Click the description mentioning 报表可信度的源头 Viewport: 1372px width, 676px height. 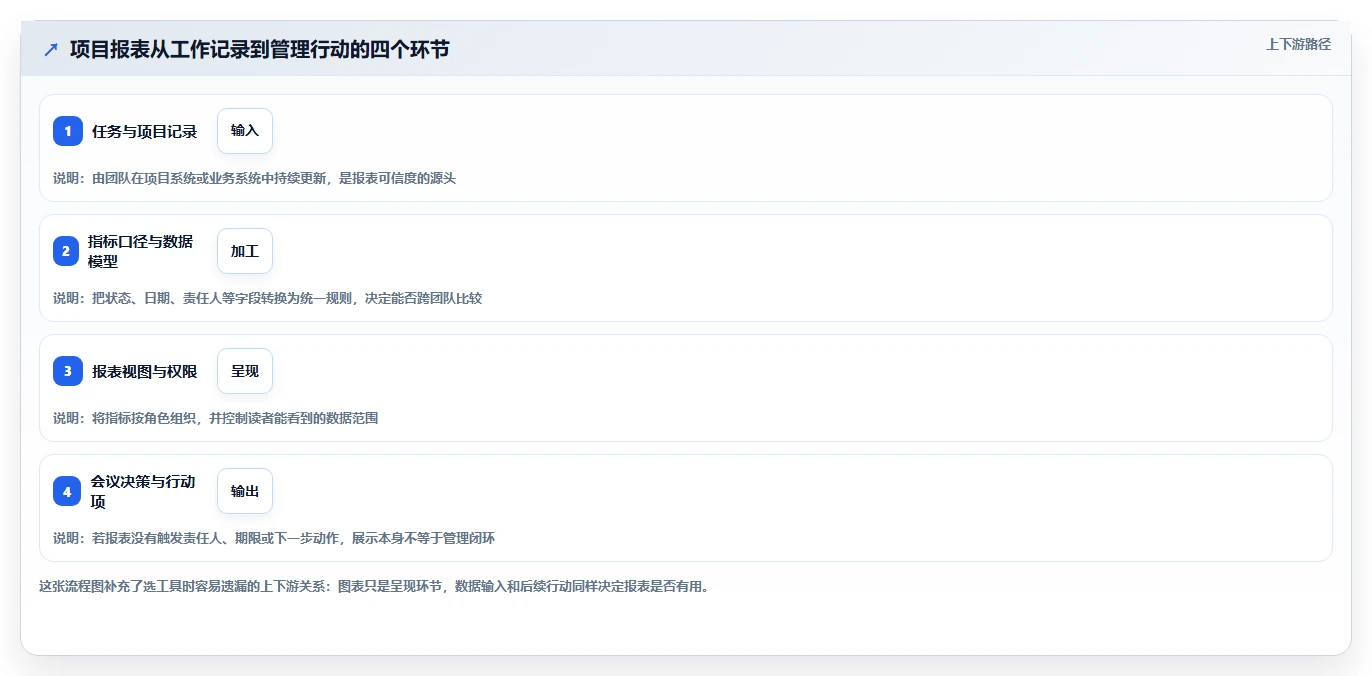(x=255, y=178)
